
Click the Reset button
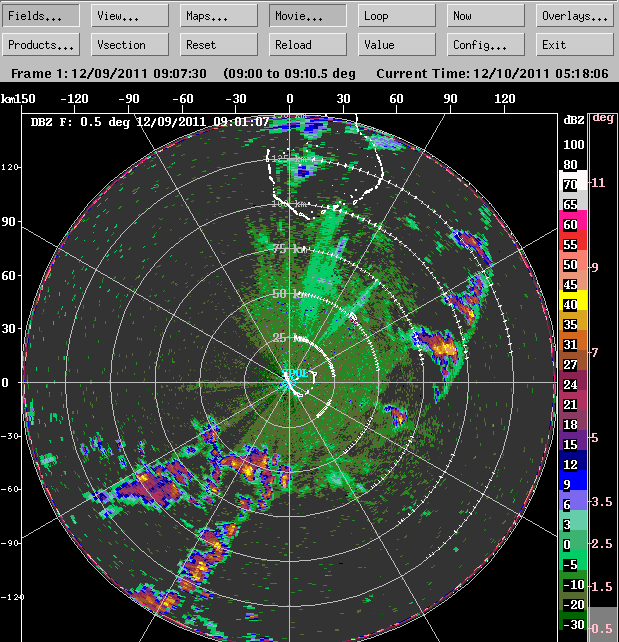click(x=219, y=44)
